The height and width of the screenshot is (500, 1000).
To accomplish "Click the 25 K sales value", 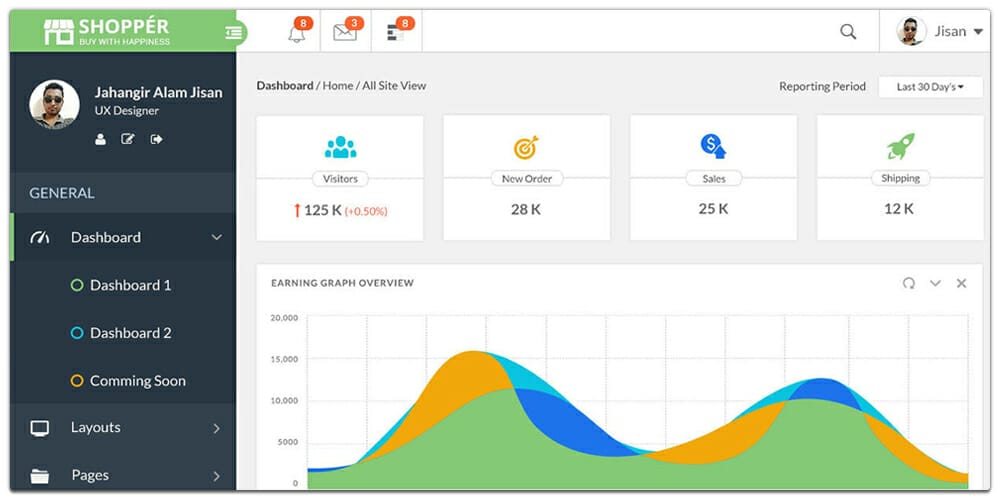I will click(713, 209).
